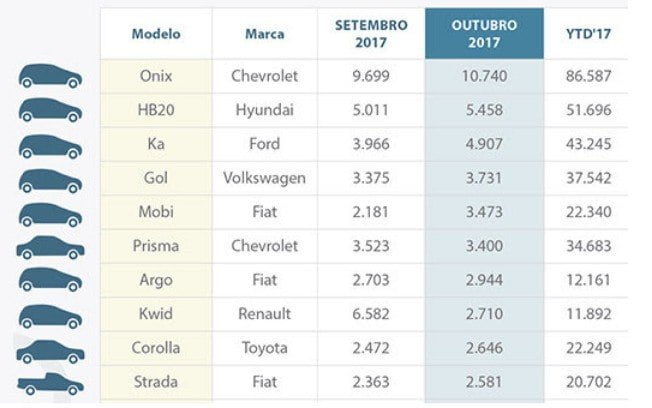Click the pickup truck icon beside Strada
652x408 pixels.
point(50,383)
